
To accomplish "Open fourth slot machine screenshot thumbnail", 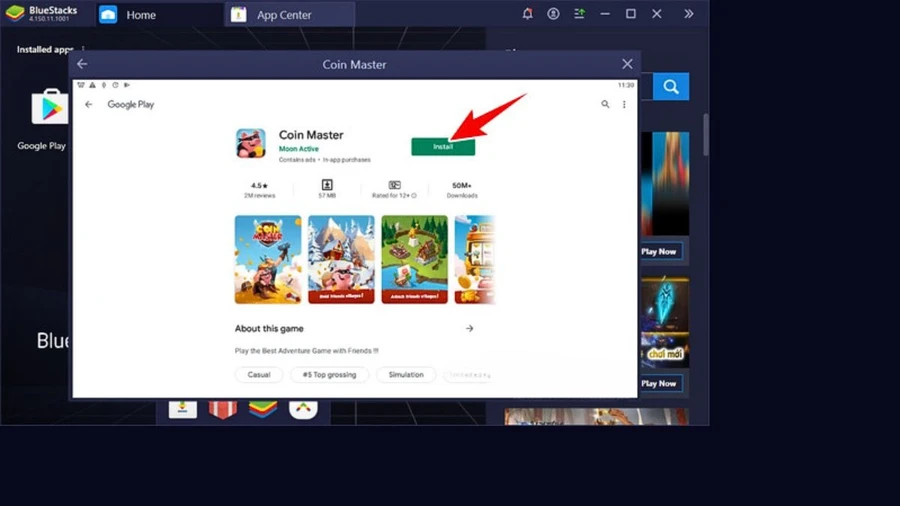I will [475, 259].
